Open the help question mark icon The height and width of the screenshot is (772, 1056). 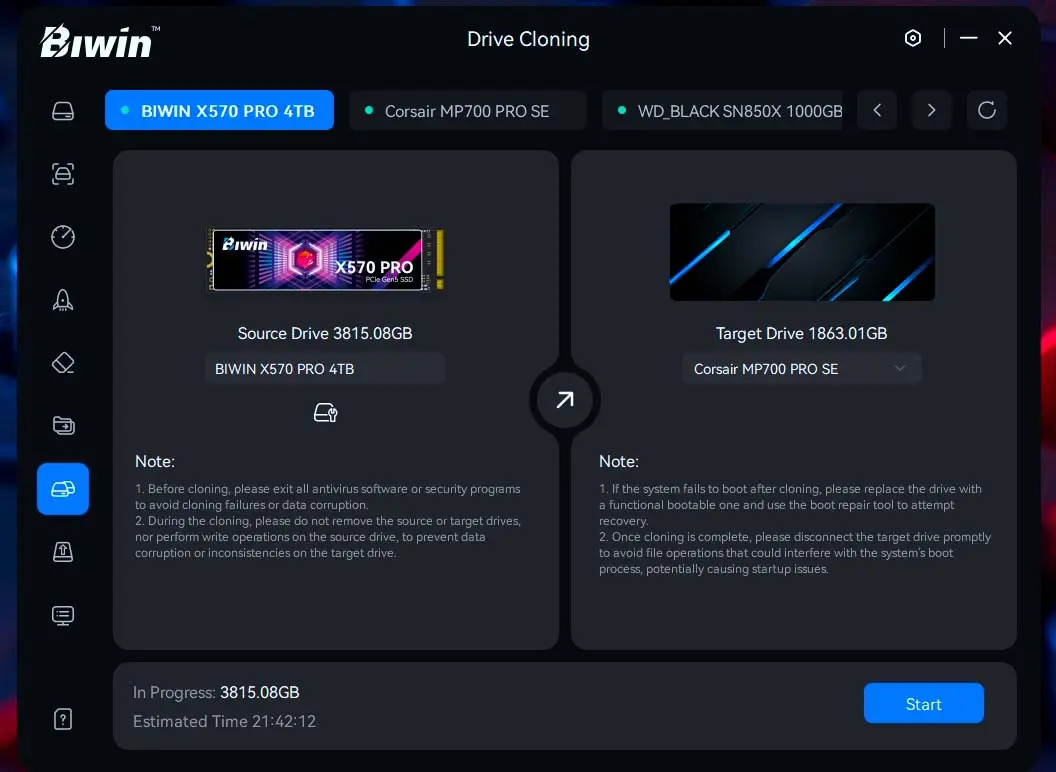tap(63, 719)
